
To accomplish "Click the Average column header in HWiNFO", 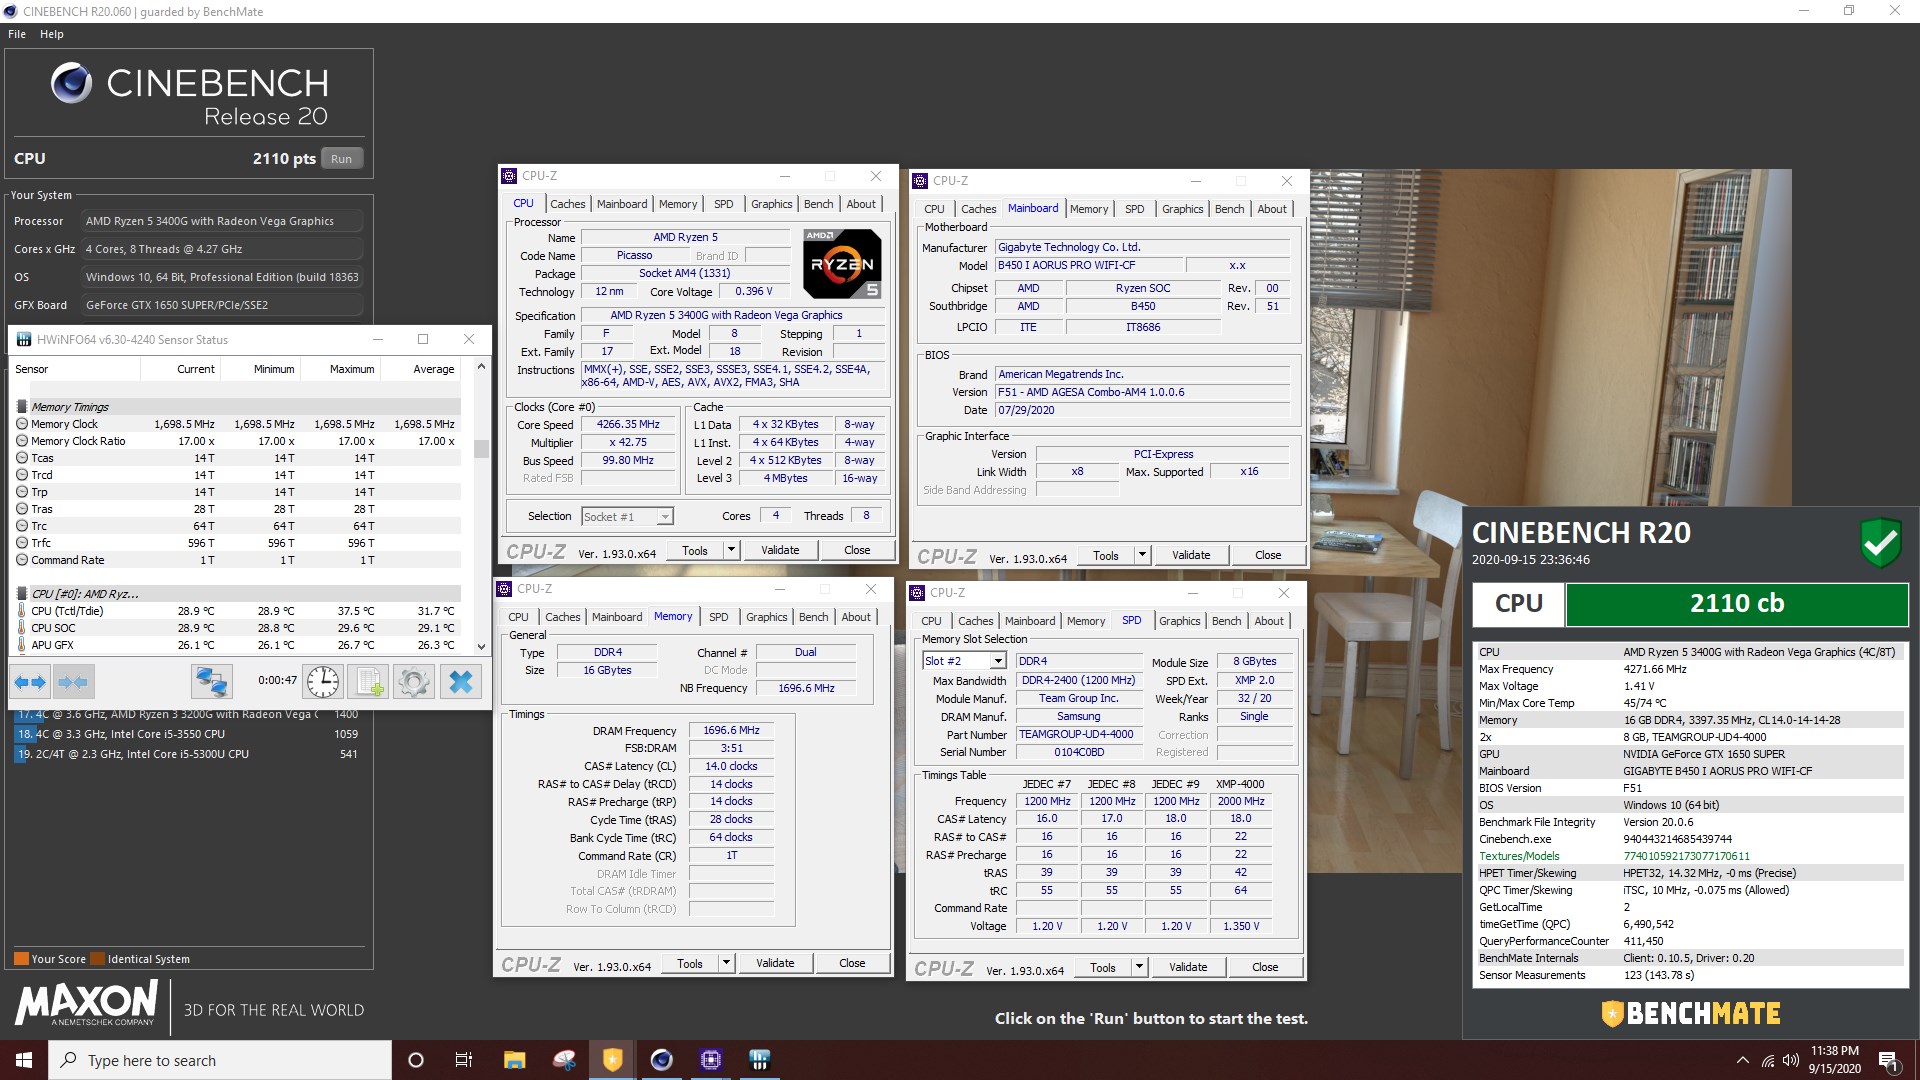I will tap(434, 369).
